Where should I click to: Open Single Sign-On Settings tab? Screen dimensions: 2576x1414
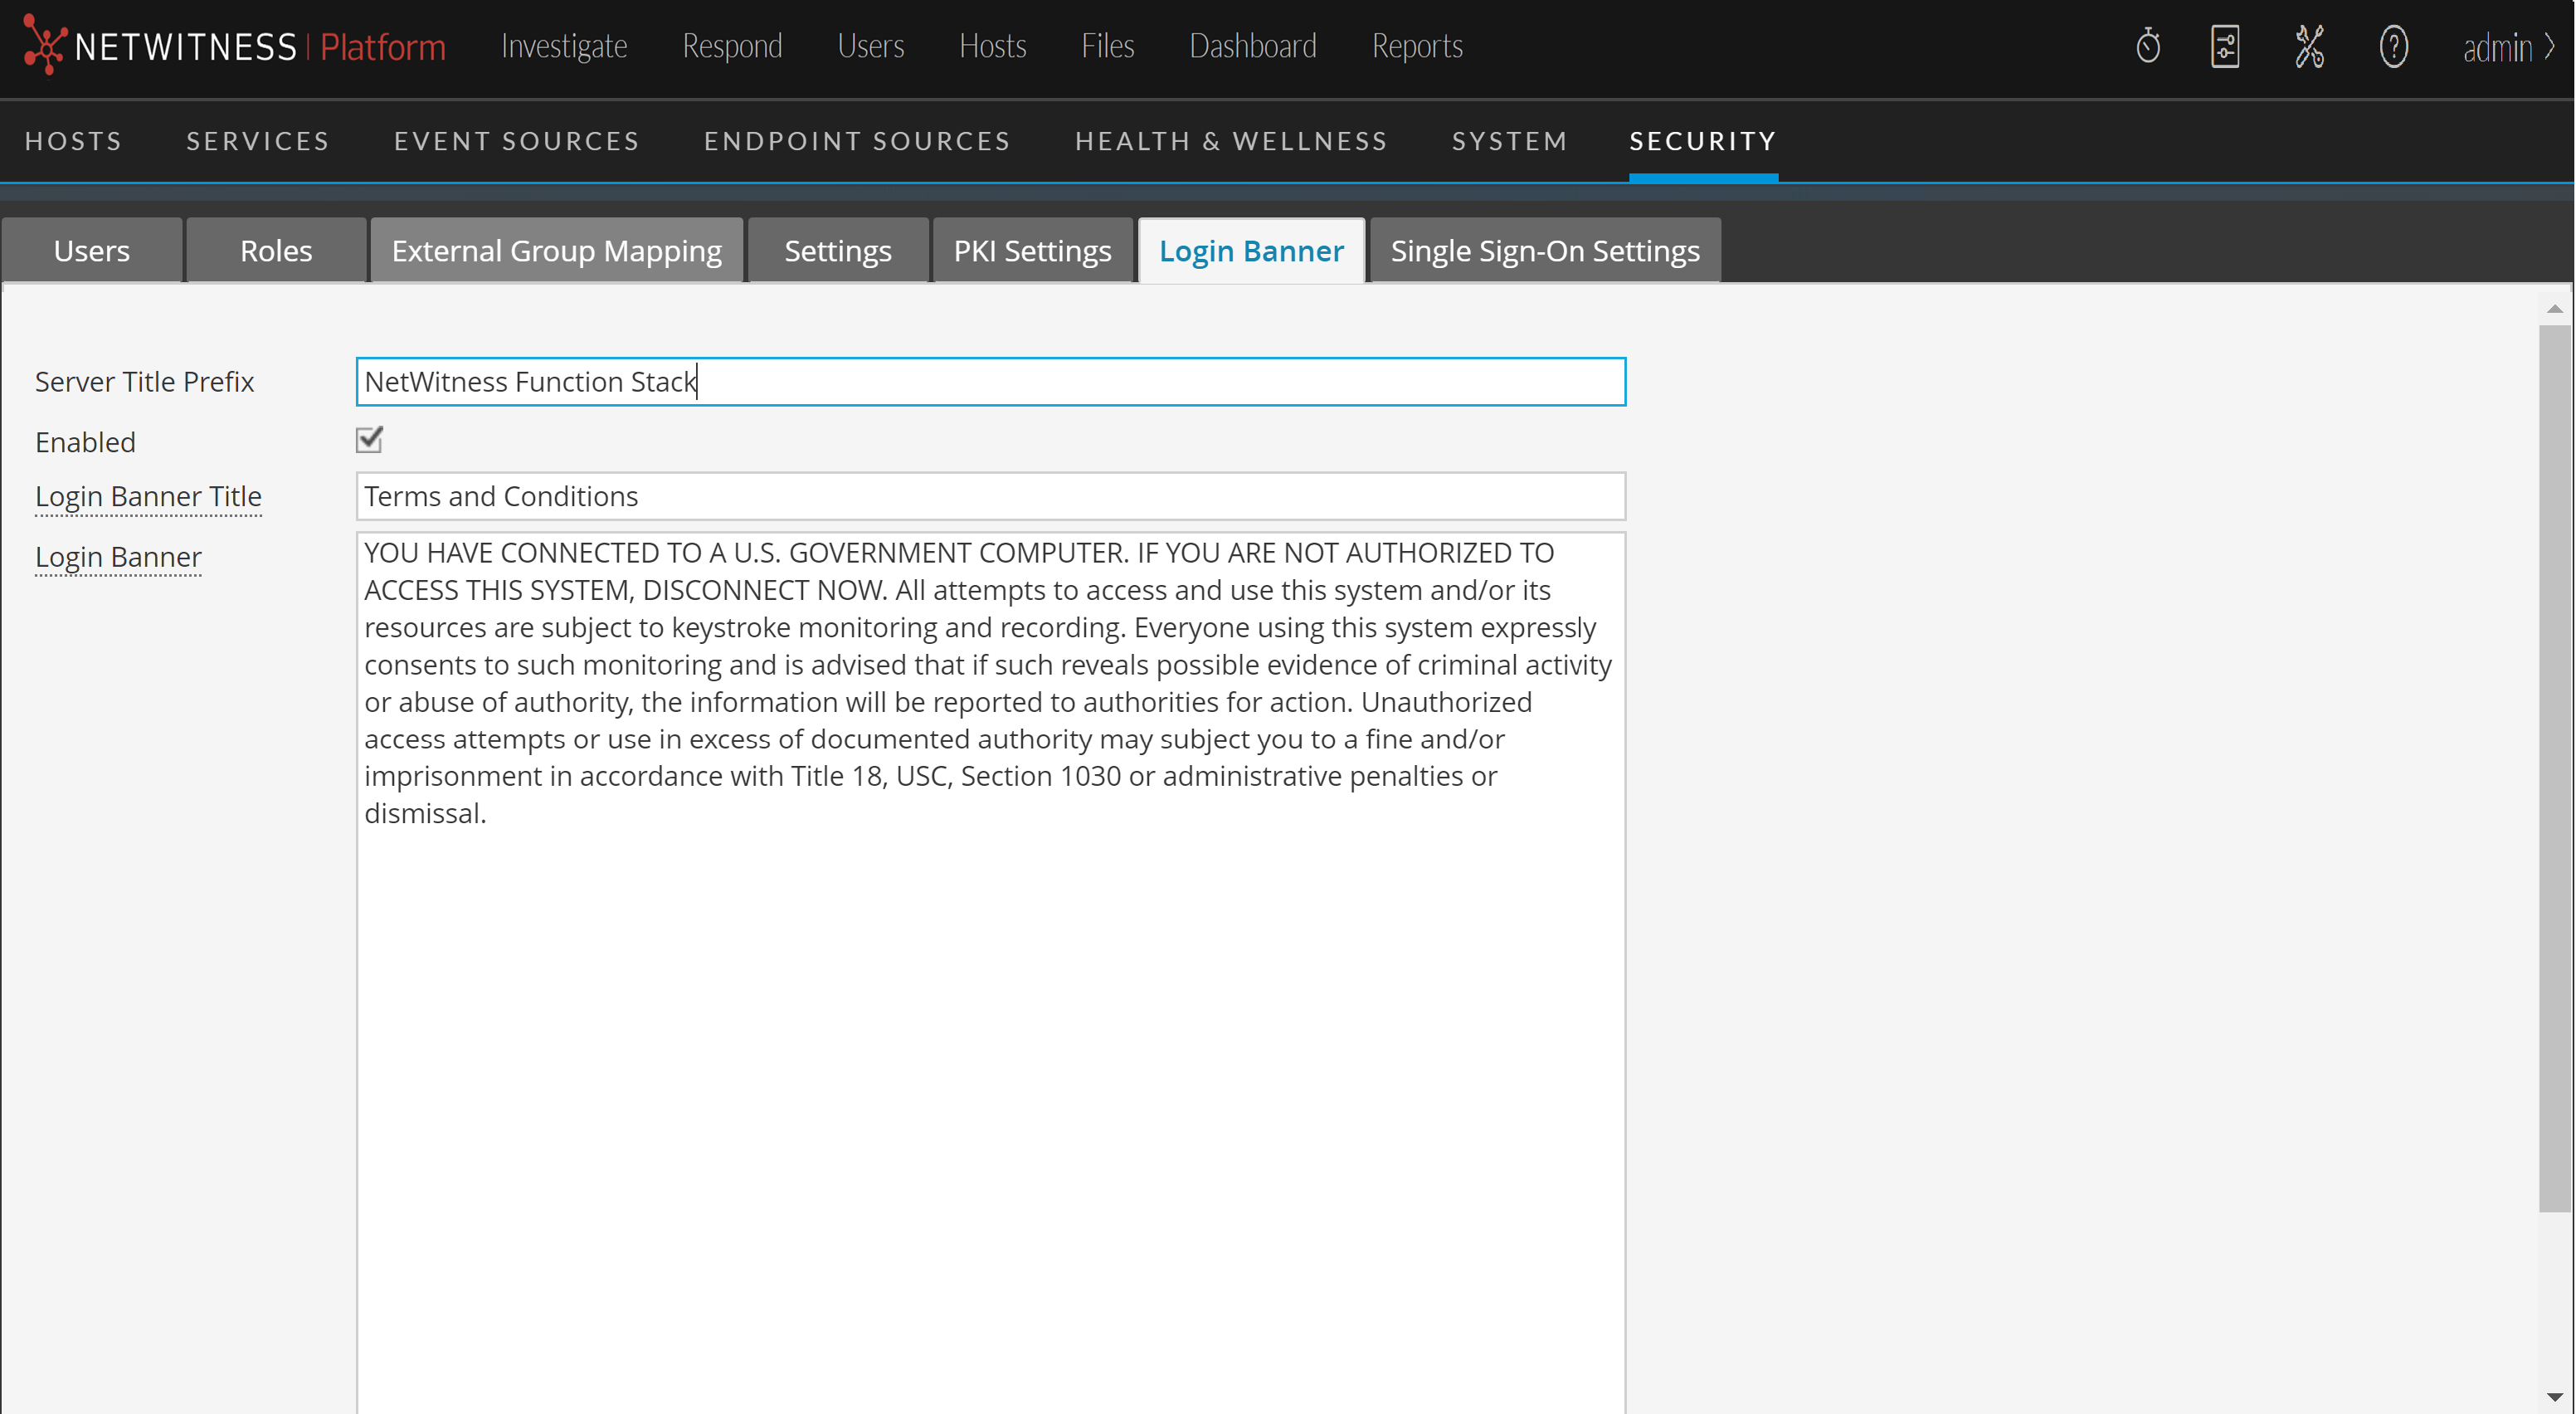coord(1544,251)
